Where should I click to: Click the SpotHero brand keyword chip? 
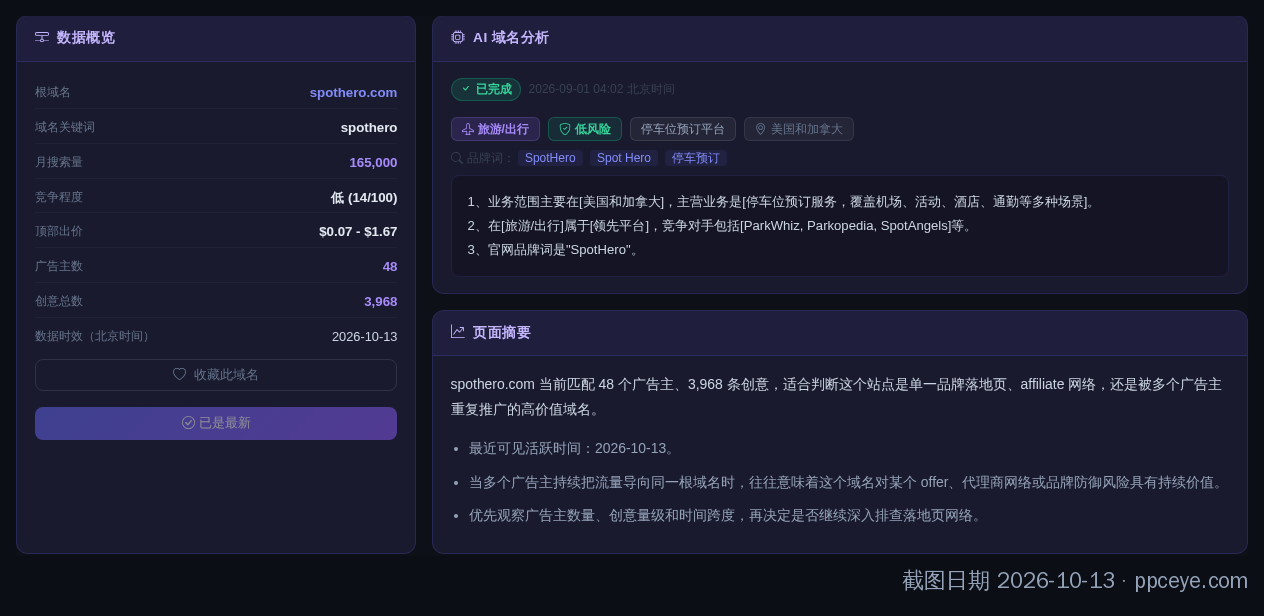pos(550,158)
